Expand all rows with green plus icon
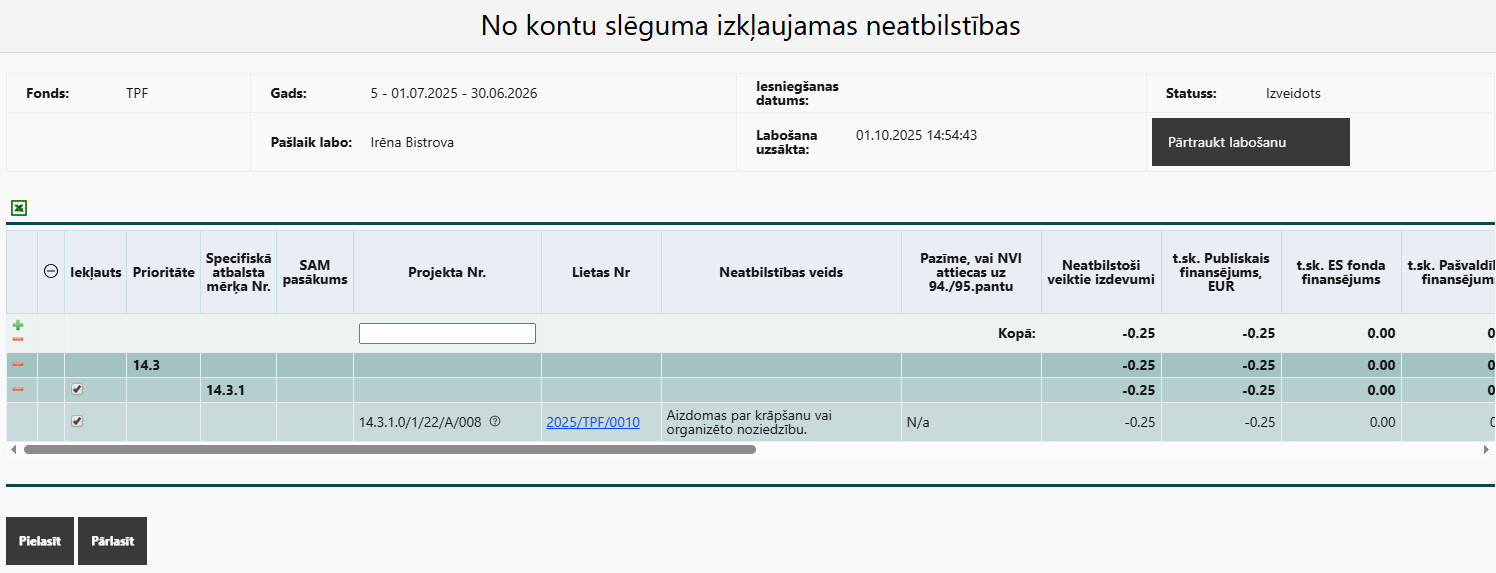This screenshot has height=573, width=1496. coord(18,326)
